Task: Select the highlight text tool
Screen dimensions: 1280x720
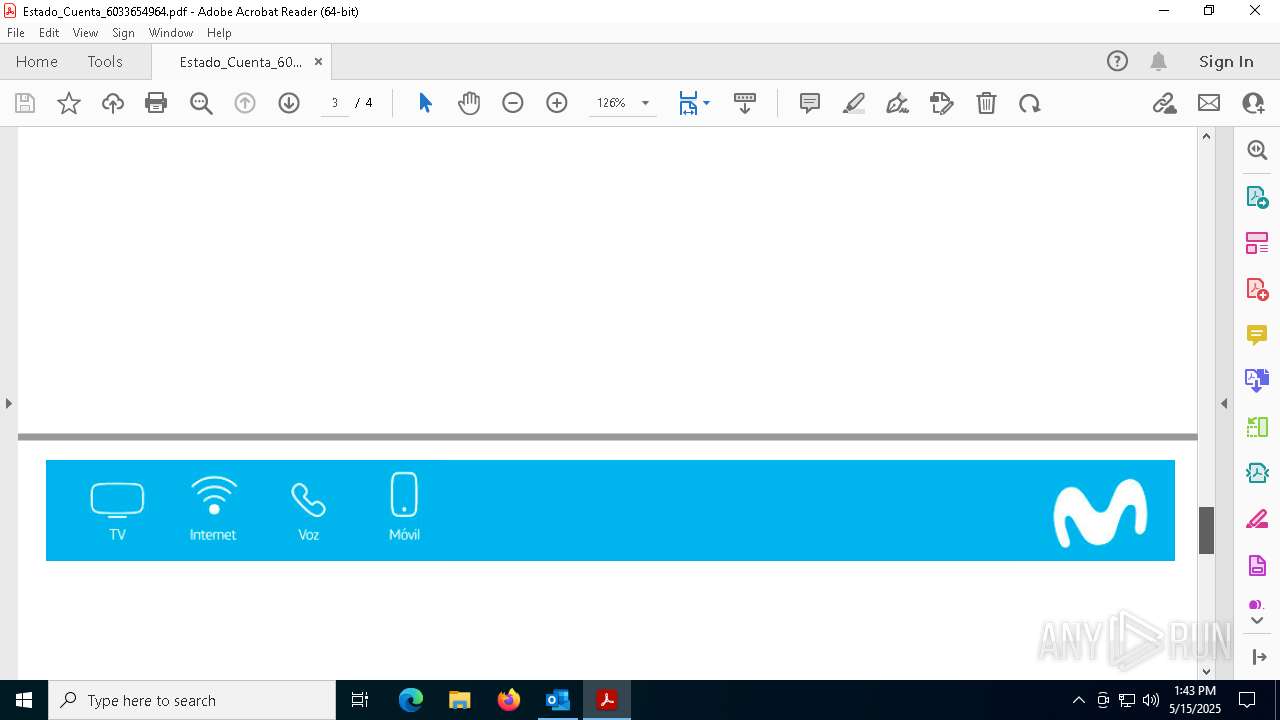Action: (854, 103)
